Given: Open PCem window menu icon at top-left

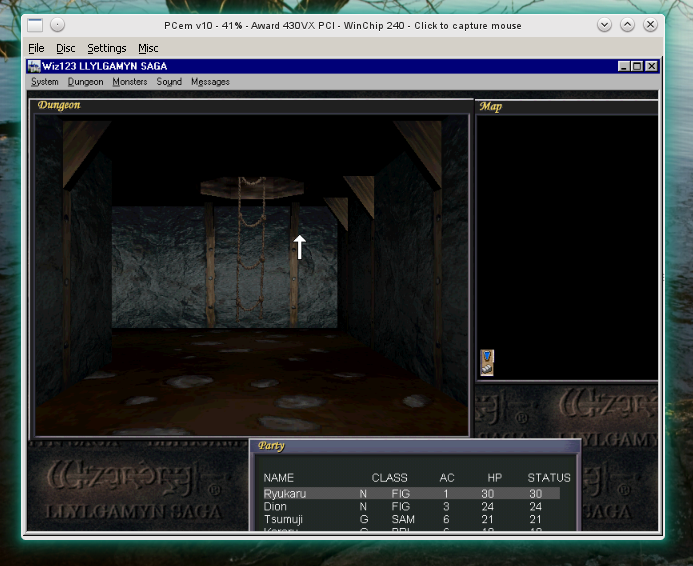Looking at the screenshot, I should coord(35,24).
